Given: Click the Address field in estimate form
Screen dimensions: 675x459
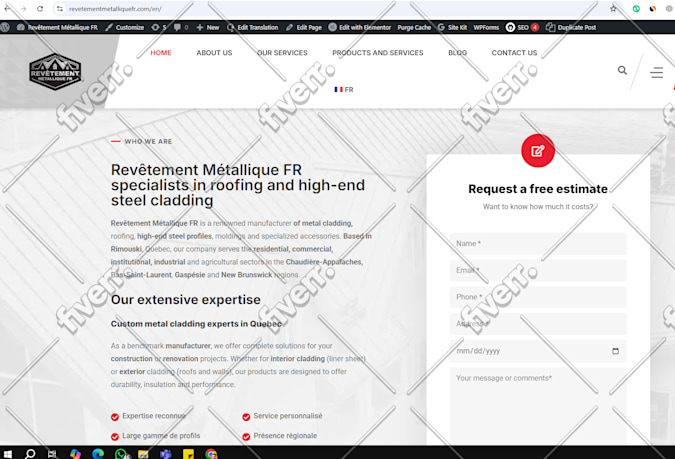Looking at the screenshot, I should pos(538,324).
